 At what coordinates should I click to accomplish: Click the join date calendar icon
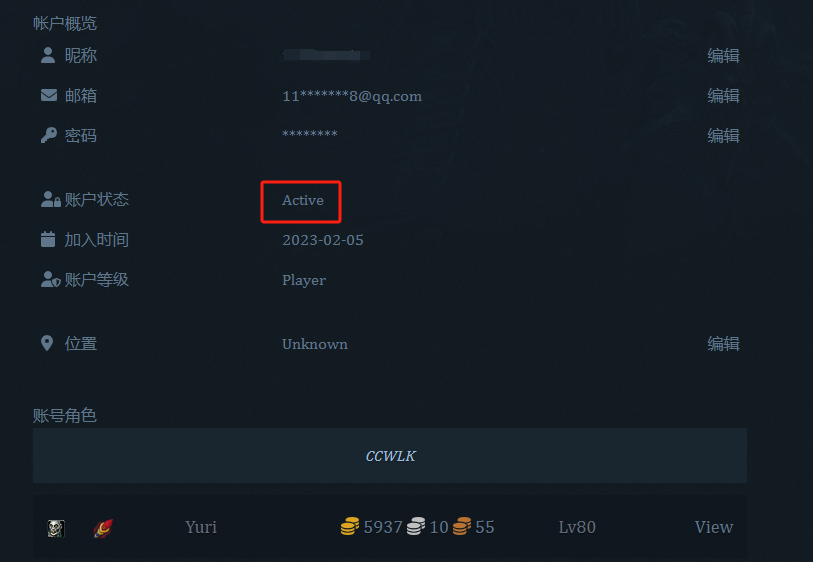click(x=48, y=240)
